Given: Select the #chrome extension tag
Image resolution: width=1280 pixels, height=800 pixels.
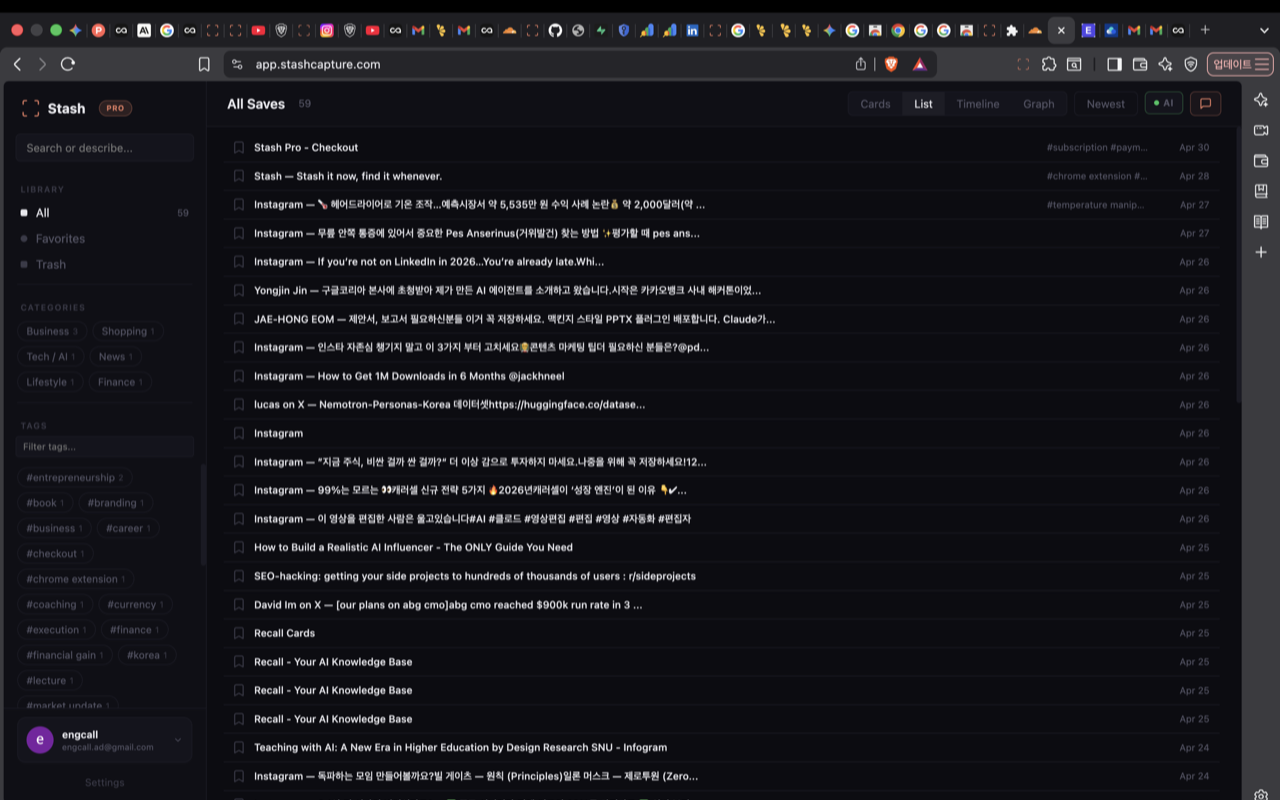Looking at the screenshot, I should pyautogui.click(x=76, y=579).
